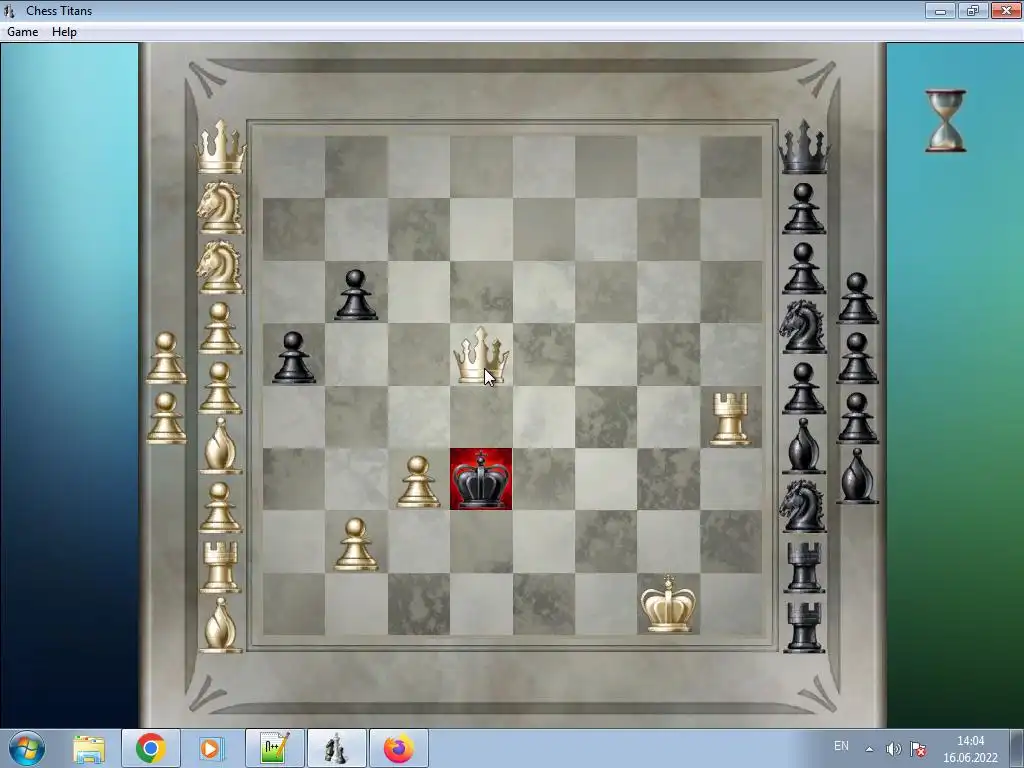Select white pawn beside the black king

(x=418, y=482)
